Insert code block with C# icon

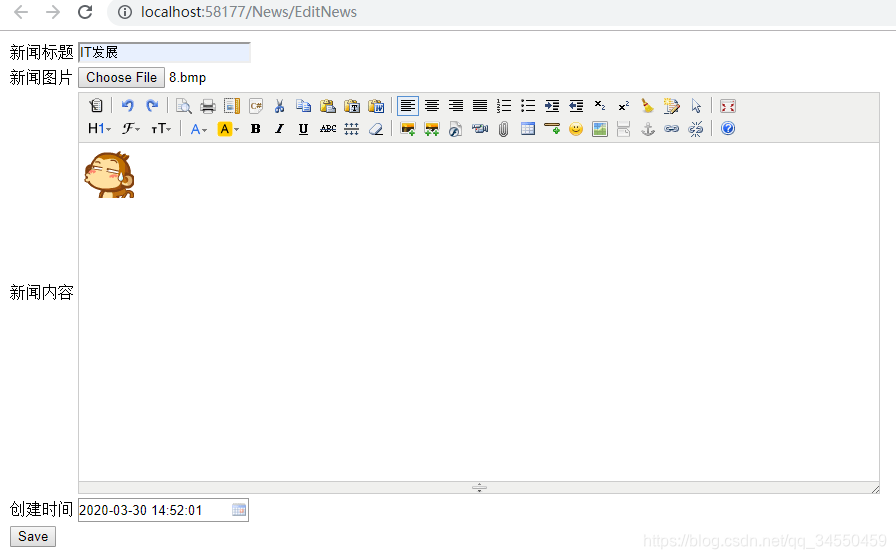(255, 106)
